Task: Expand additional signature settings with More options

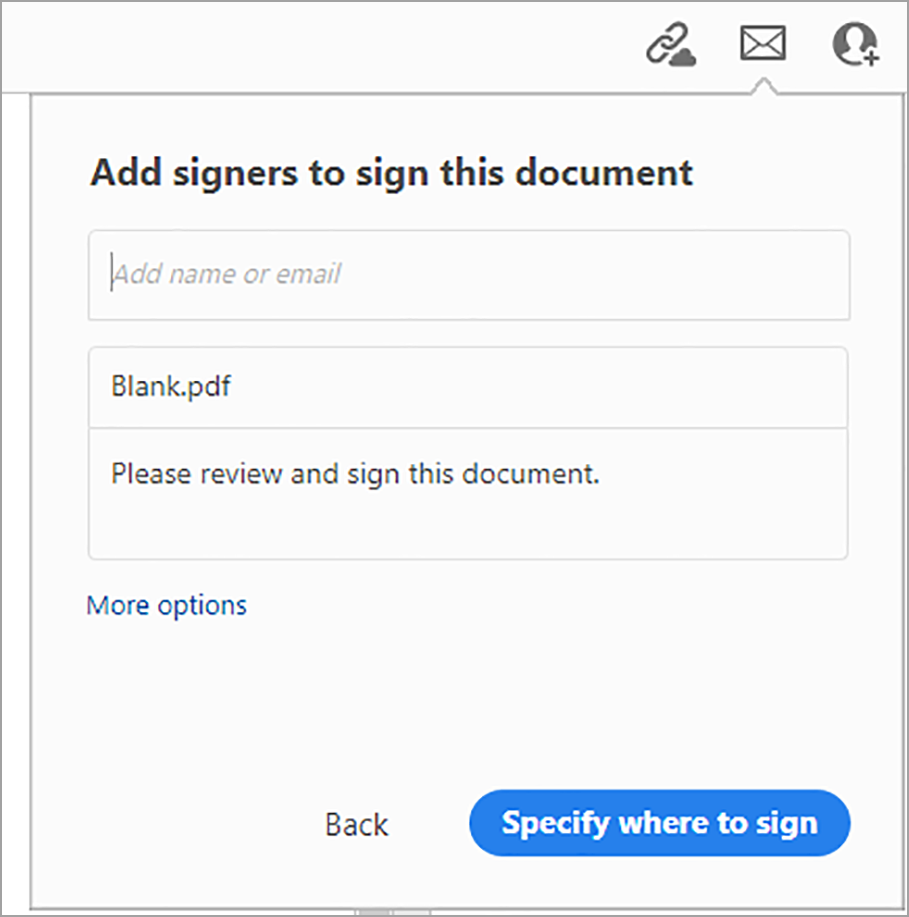Action: [x=165, y=605]
